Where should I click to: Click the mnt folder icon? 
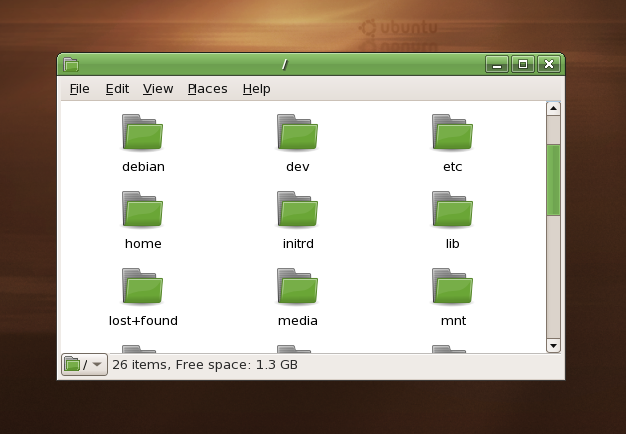(452, 286)
